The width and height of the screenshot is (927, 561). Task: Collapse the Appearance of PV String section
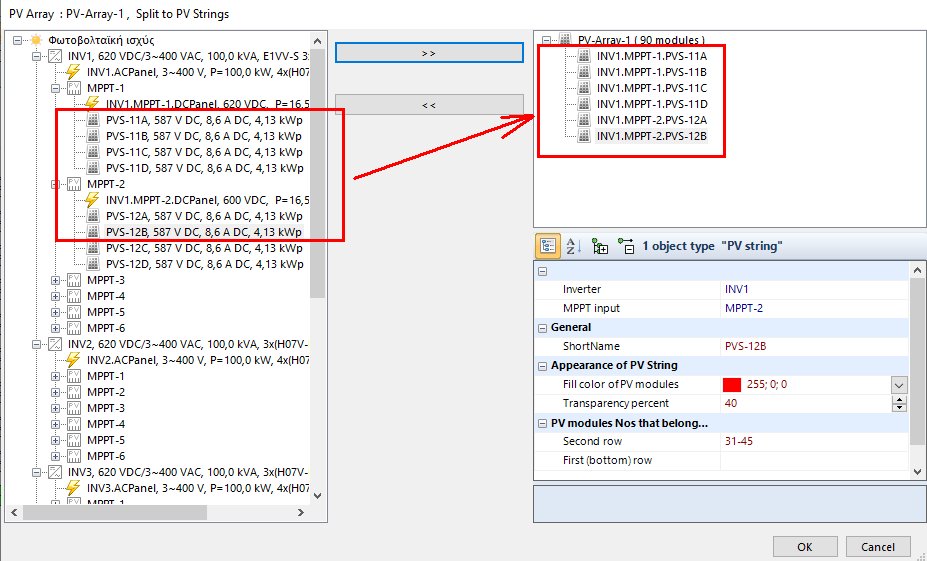click(x=543, y=365)
